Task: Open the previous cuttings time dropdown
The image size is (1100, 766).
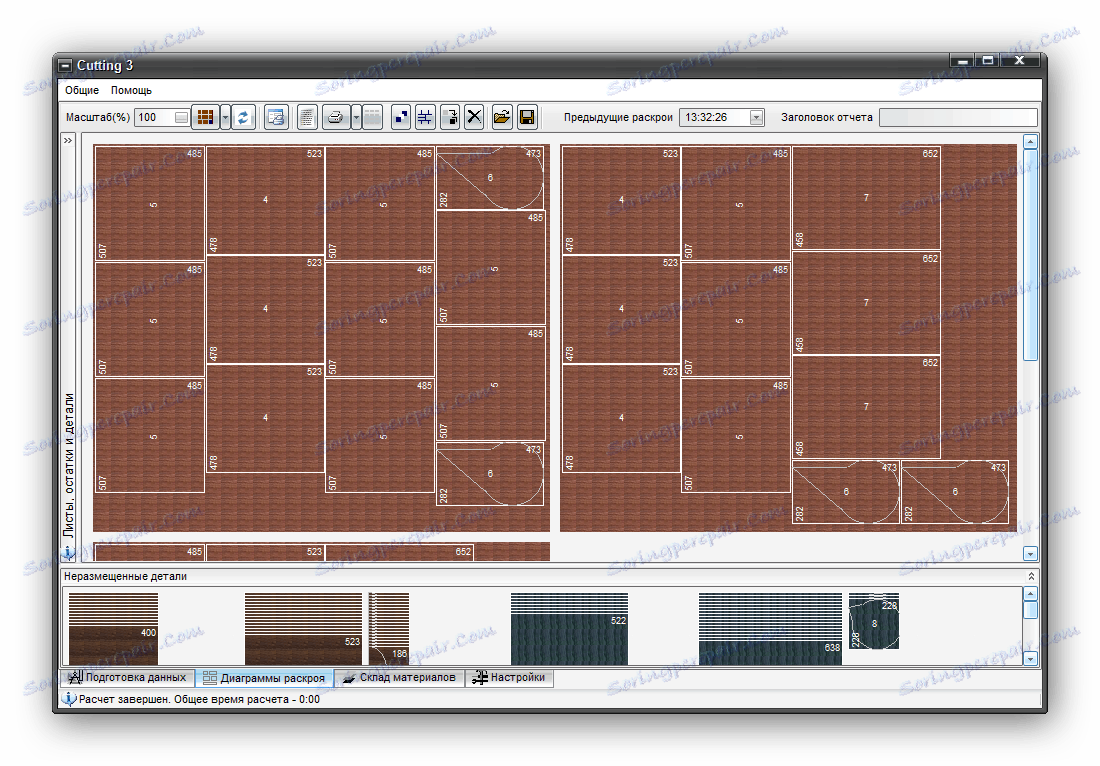Action: pos(756,117)
